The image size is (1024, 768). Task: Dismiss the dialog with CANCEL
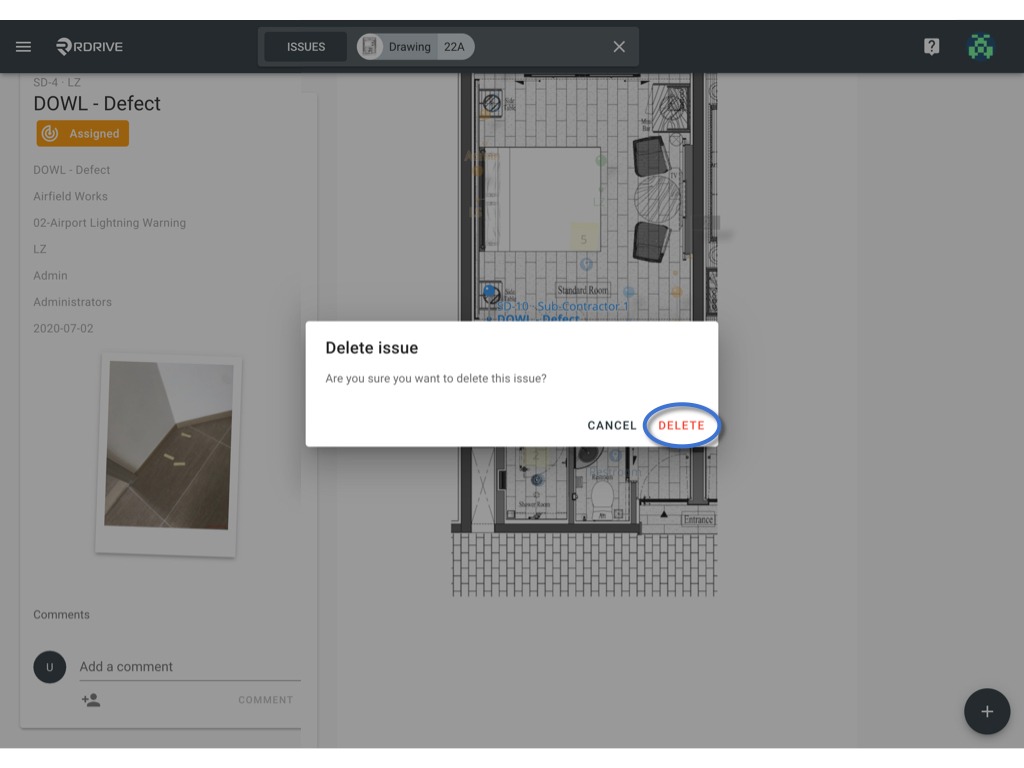(x=611, y=425)
